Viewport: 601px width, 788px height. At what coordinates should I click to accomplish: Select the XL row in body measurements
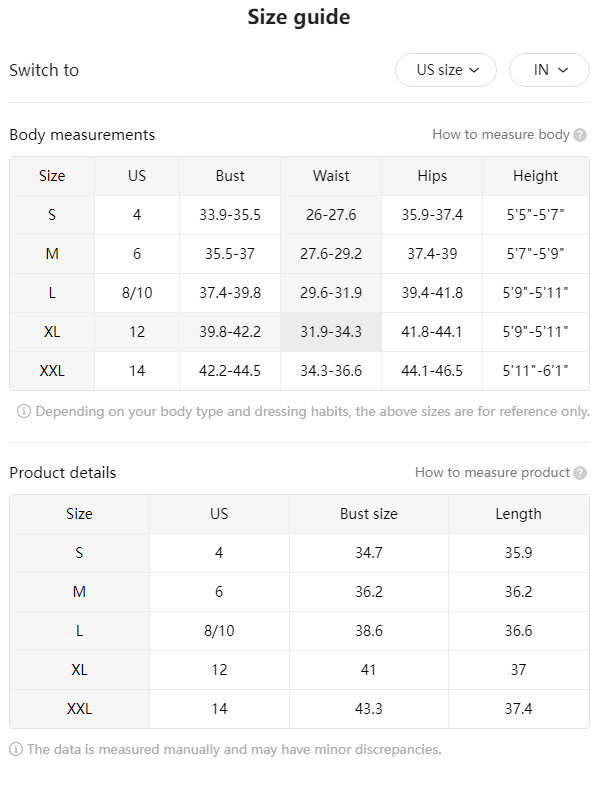299,332
